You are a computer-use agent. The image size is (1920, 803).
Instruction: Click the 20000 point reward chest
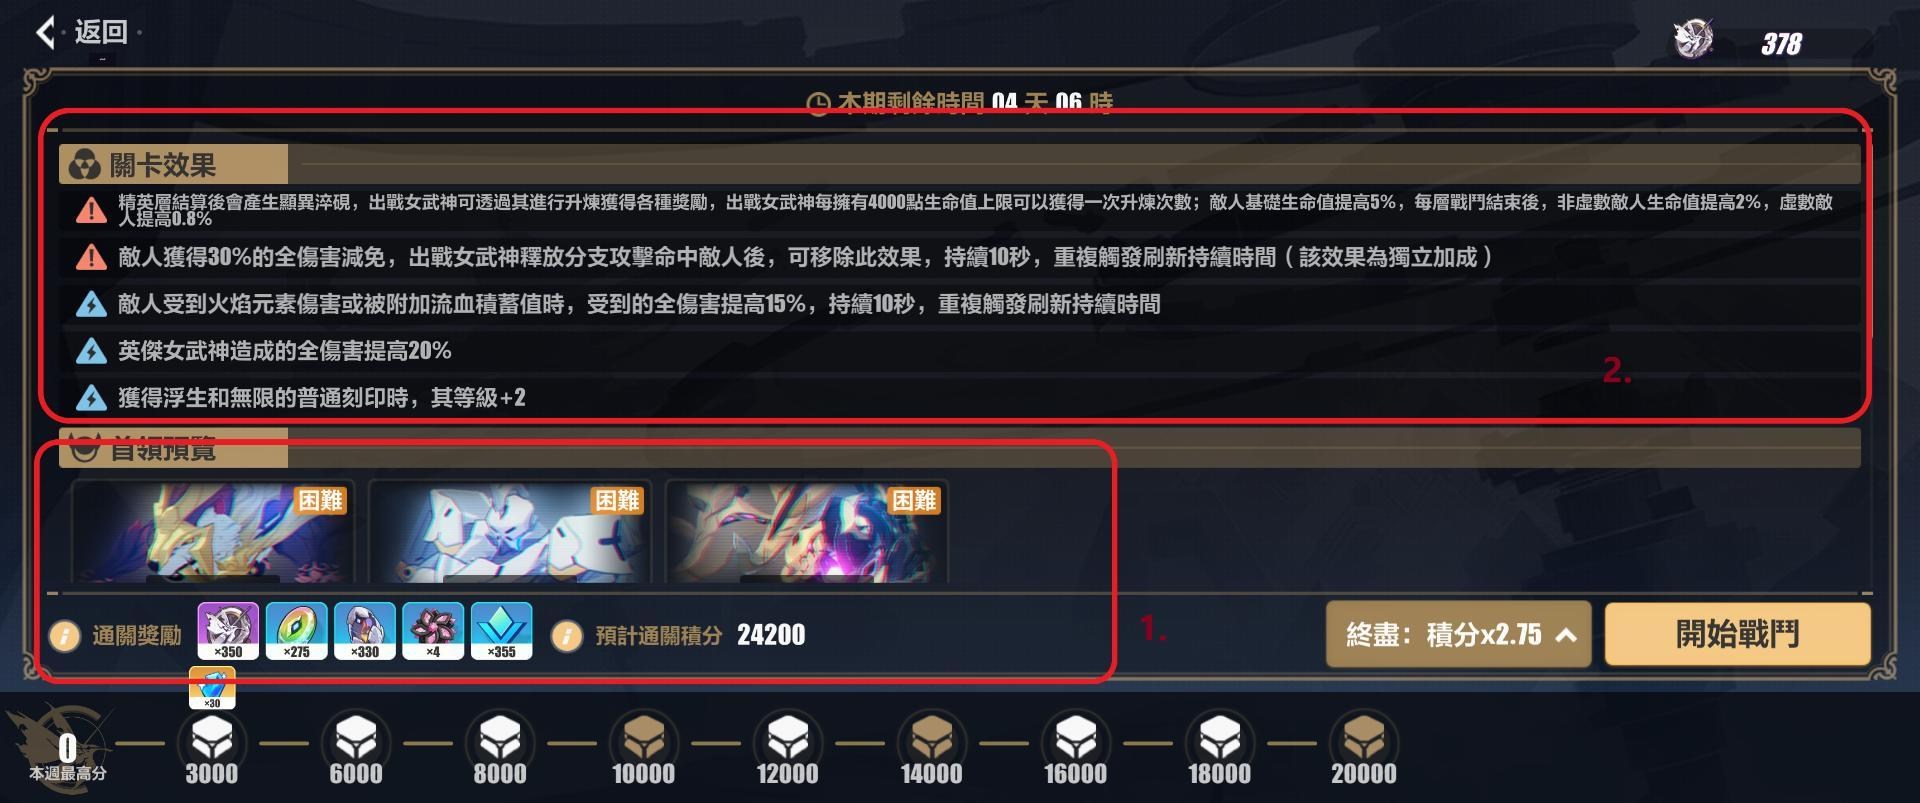coord(1364,741)
